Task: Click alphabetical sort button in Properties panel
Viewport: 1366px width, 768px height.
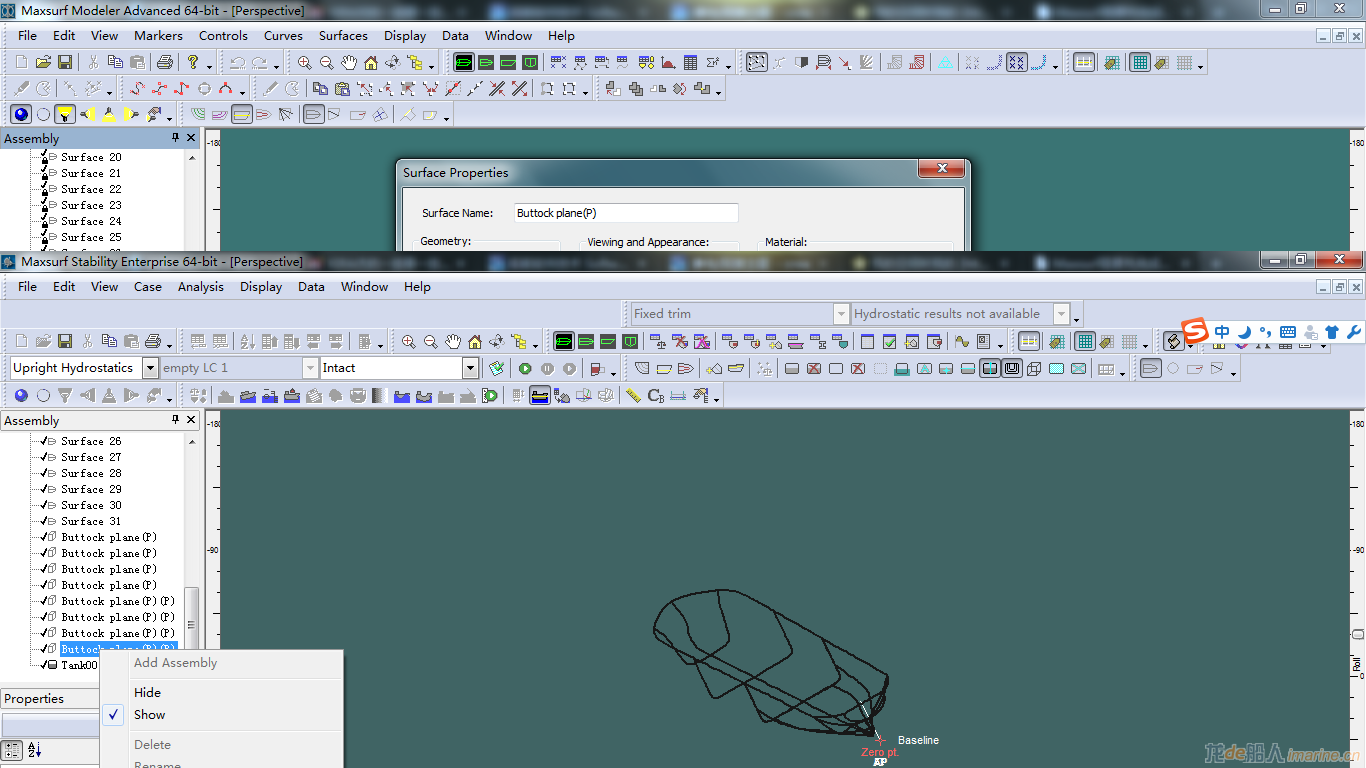Action: (x=34, y=750)
